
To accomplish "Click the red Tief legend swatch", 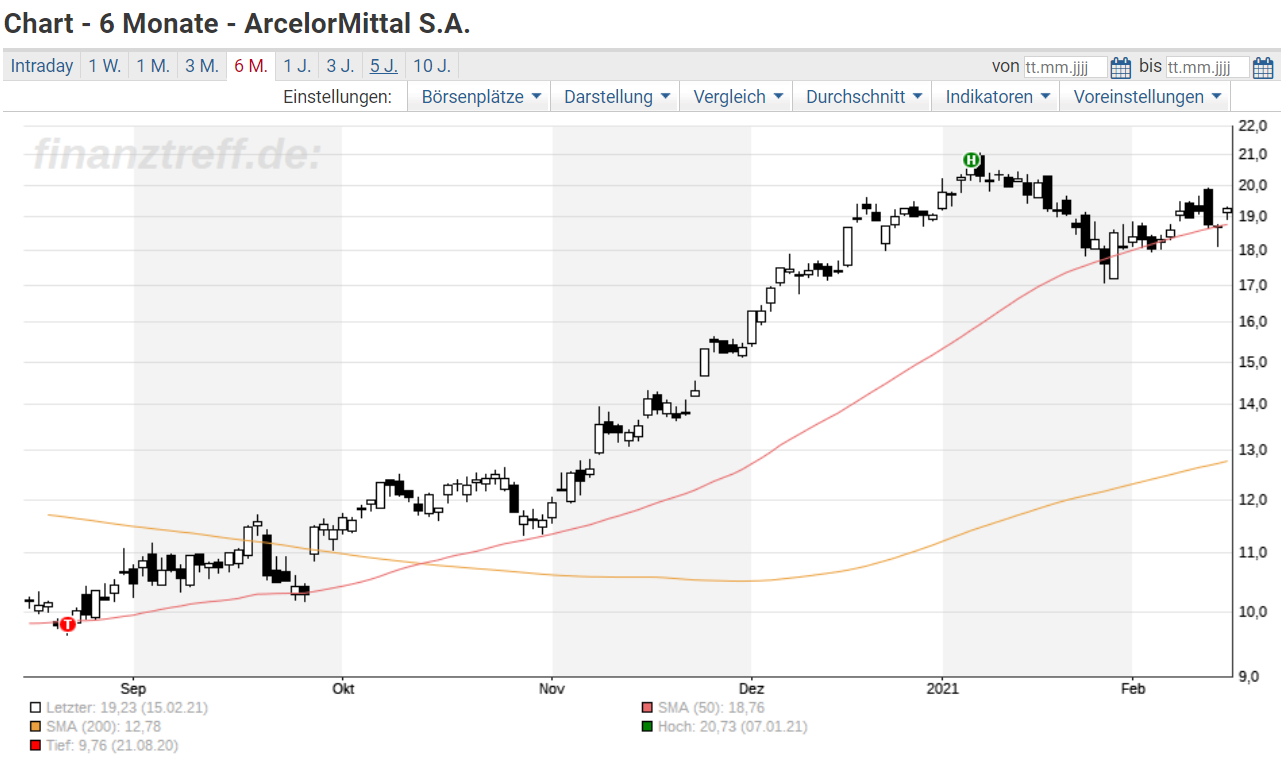I will tap(36, 745).
